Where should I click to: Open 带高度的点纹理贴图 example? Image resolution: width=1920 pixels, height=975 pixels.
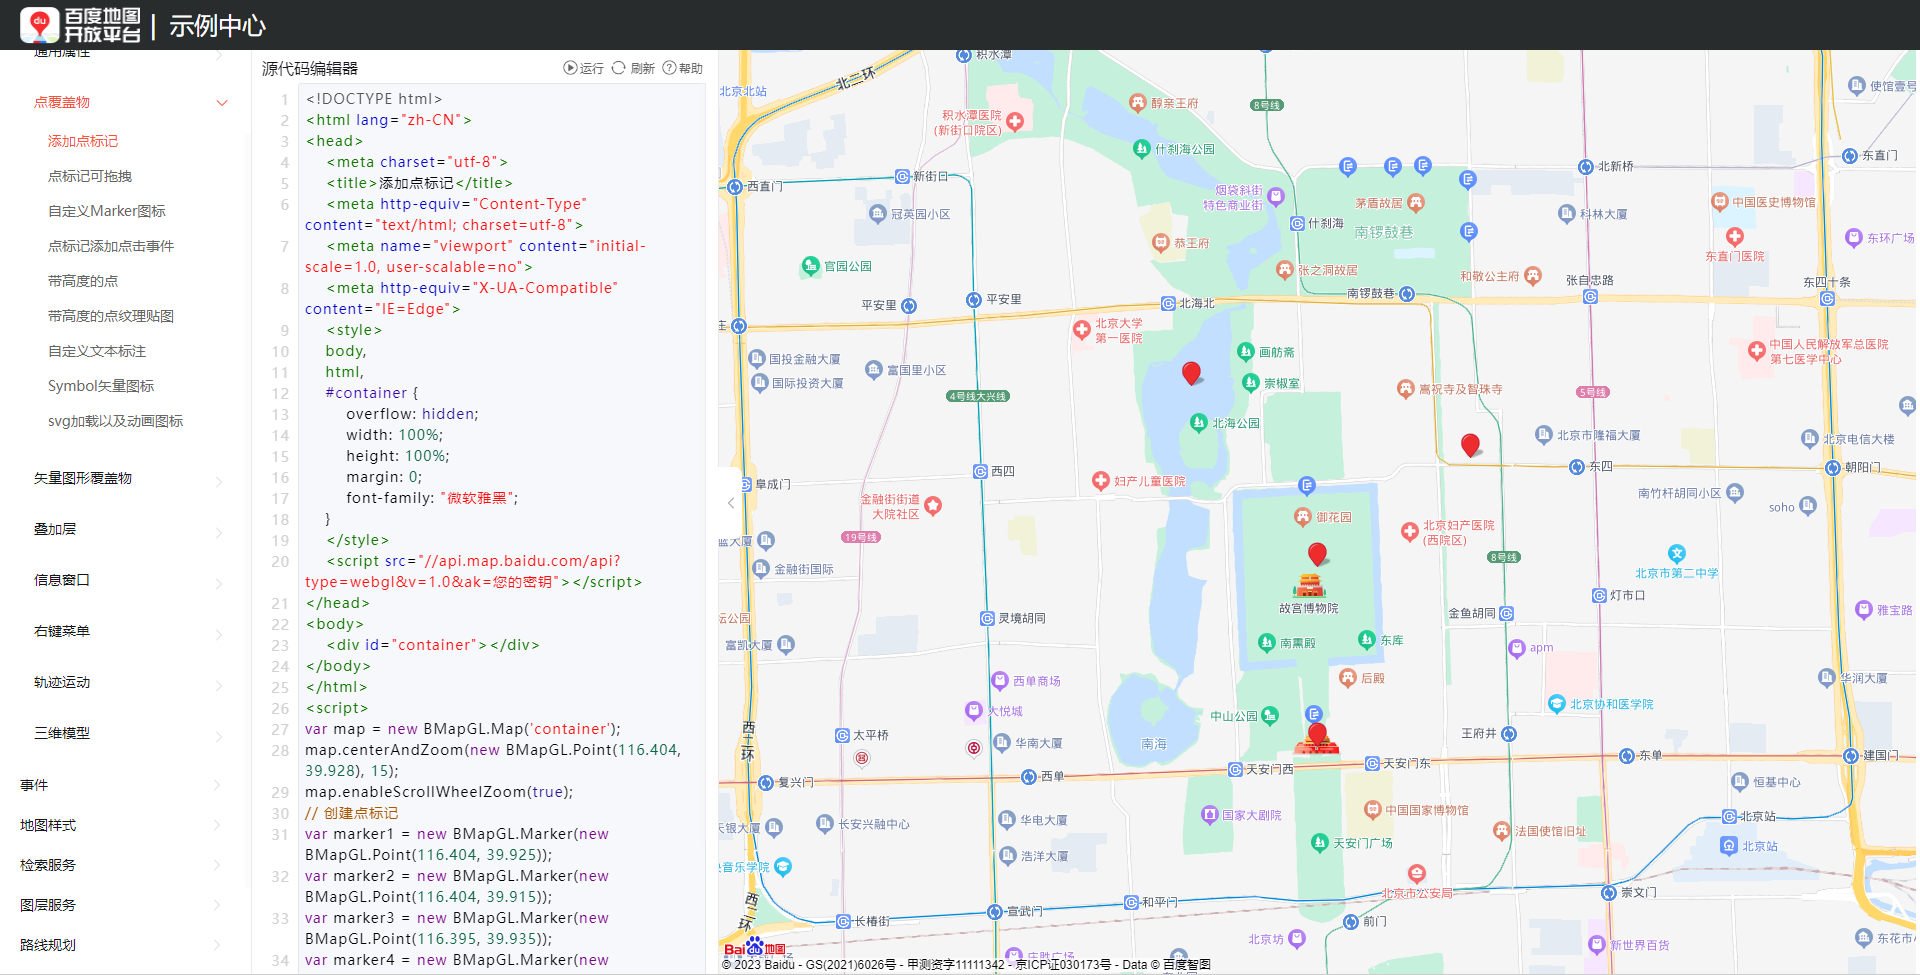(x=111, y=316)
